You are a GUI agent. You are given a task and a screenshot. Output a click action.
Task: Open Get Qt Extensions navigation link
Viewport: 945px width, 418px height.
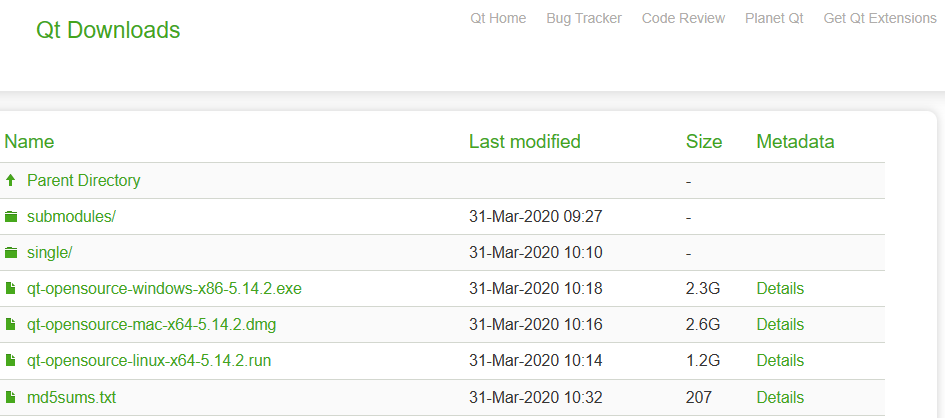pyautogui.click(x=880, y=18)
